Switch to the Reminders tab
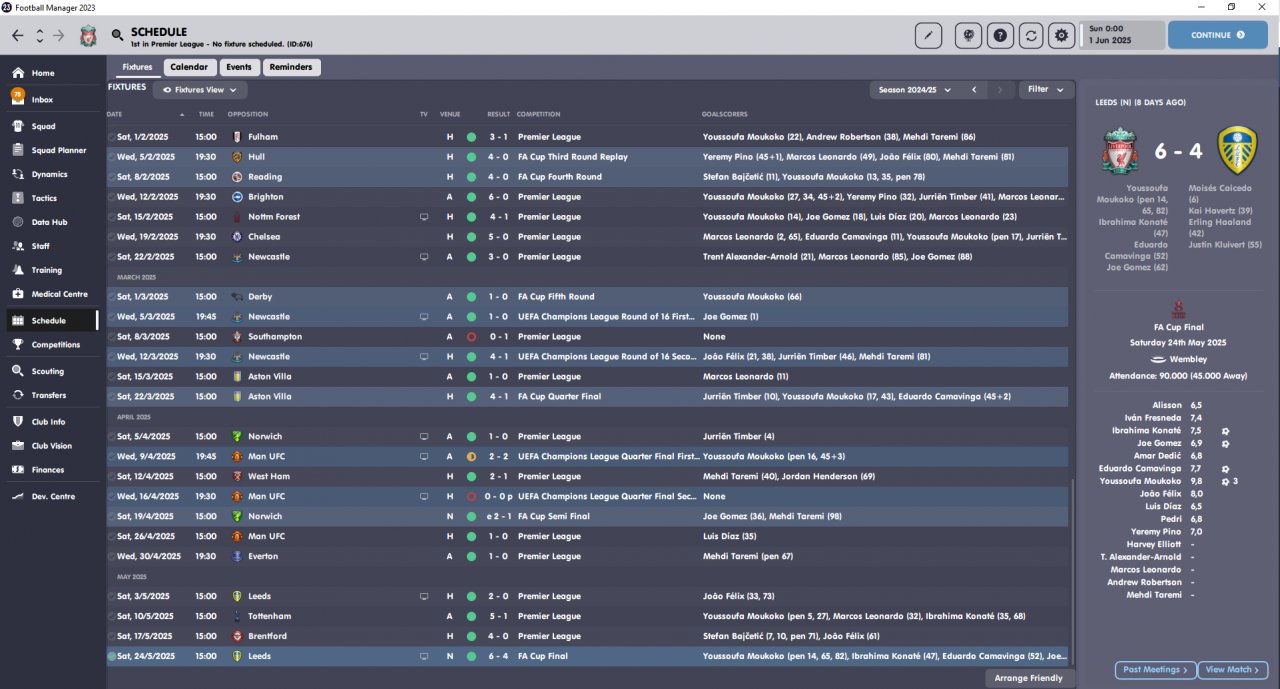This screenshot has height=689, width=1280. (x=291, y=67)
